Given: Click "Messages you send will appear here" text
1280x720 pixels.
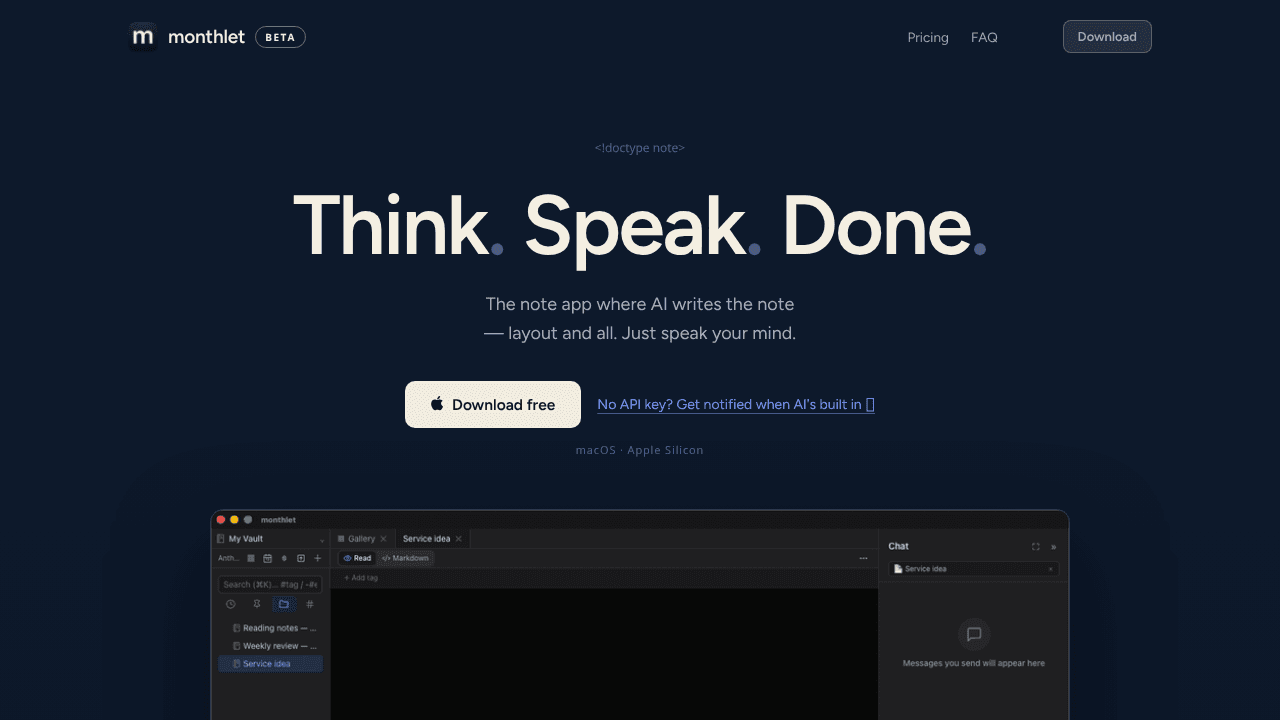Looking at the screenshot, I should (974, 663).
